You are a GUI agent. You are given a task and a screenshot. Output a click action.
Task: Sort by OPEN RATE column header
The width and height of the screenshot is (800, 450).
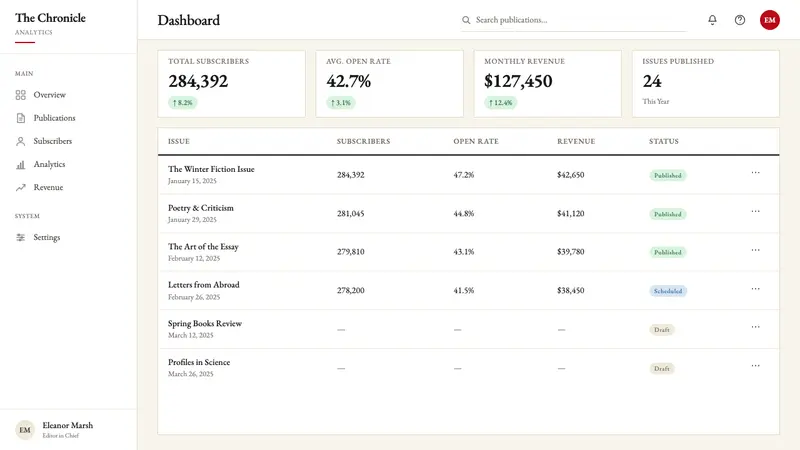pyautogui.click(x=476, y=141)
